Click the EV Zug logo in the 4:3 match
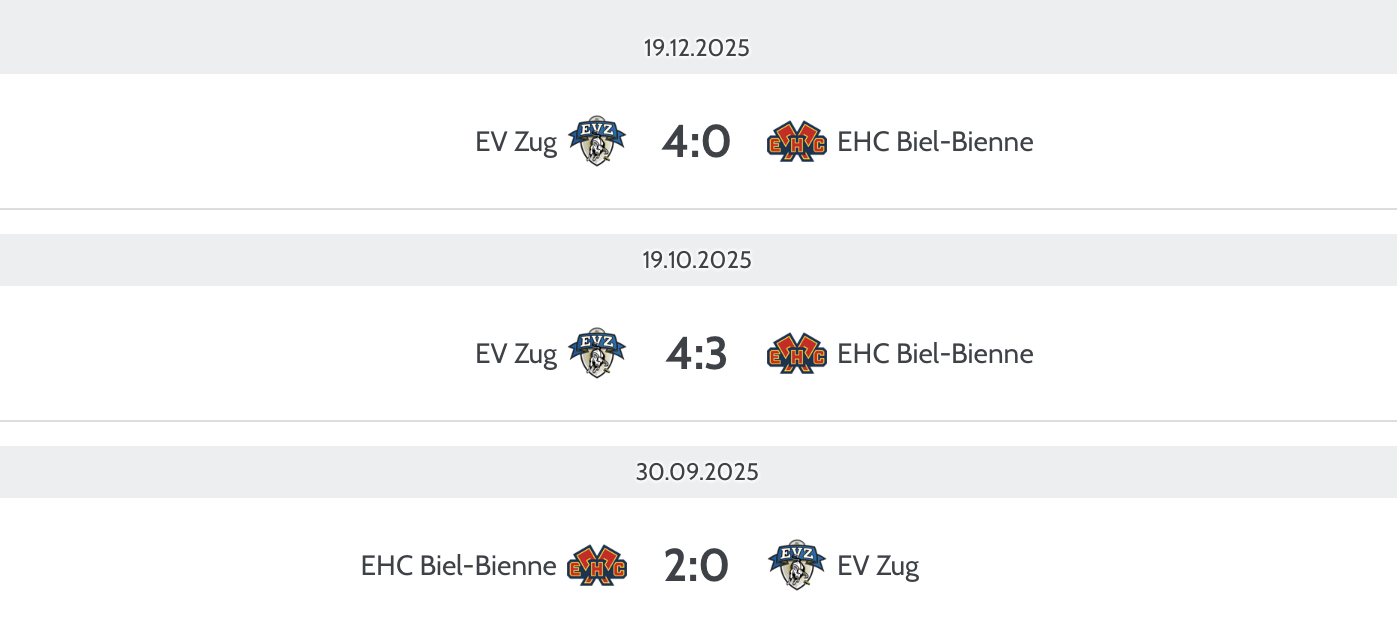 pyautogui.click(x=597, y=353)
